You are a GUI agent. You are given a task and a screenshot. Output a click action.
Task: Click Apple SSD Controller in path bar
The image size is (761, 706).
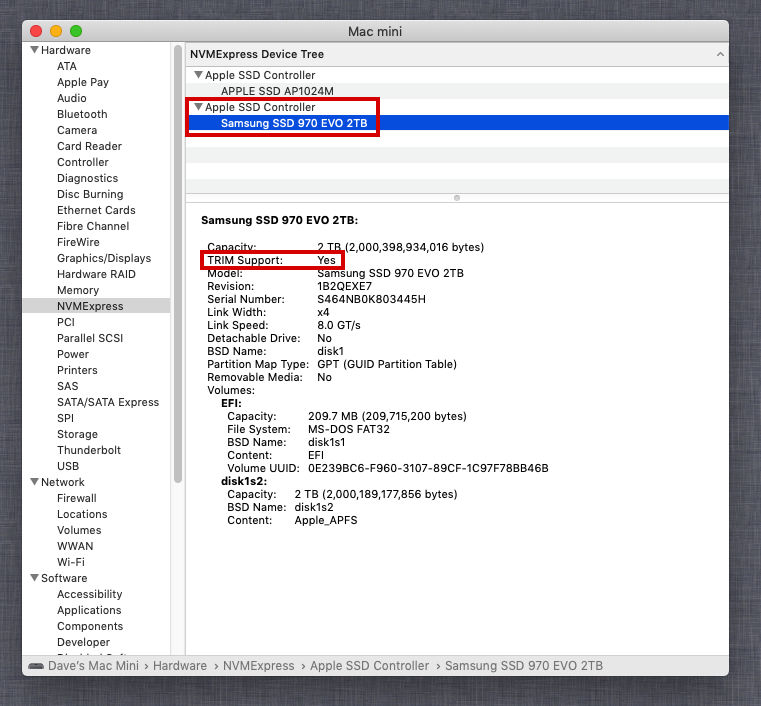click(369, 666)
